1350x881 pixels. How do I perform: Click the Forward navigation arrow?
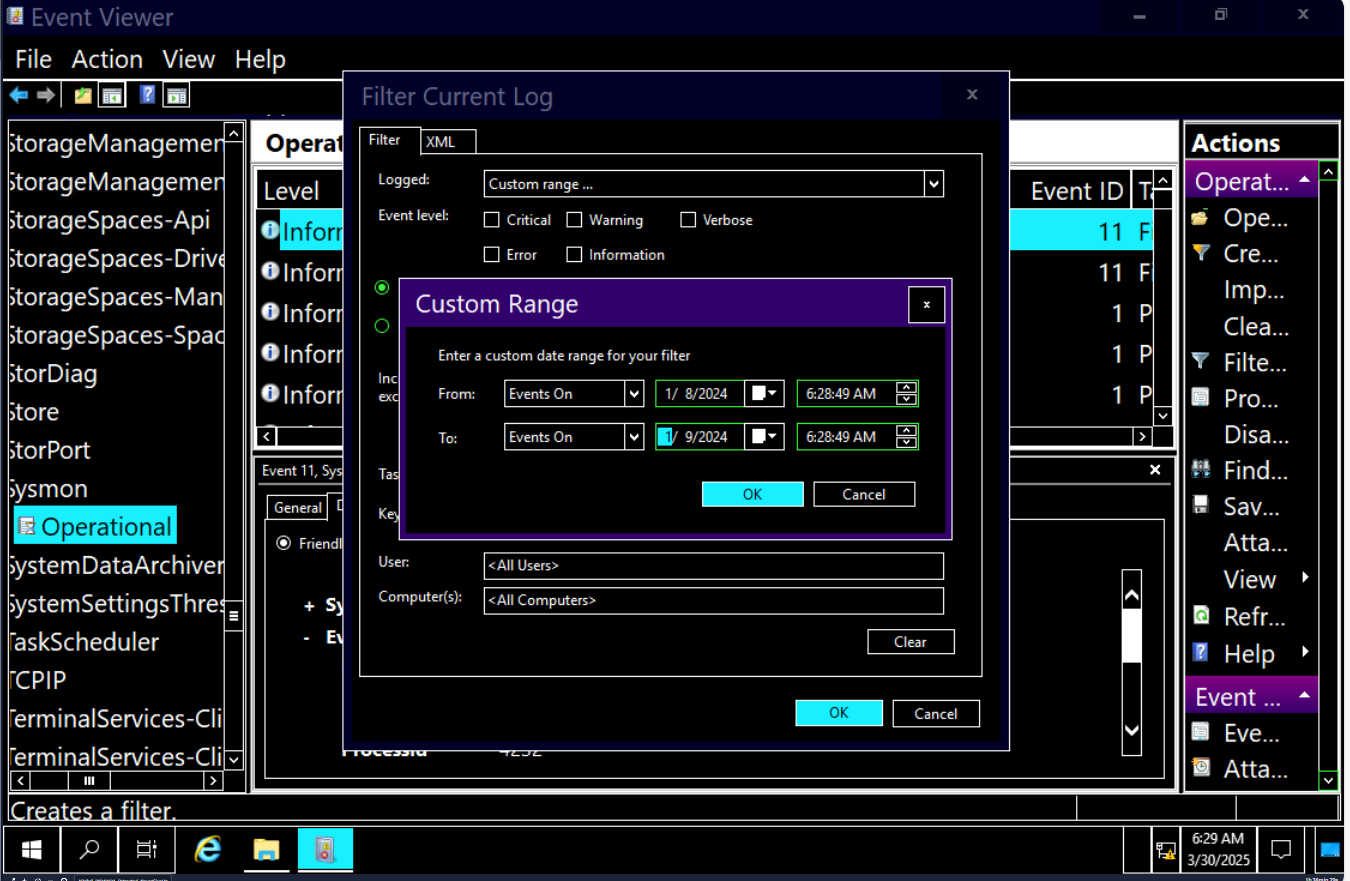[44, 94]
